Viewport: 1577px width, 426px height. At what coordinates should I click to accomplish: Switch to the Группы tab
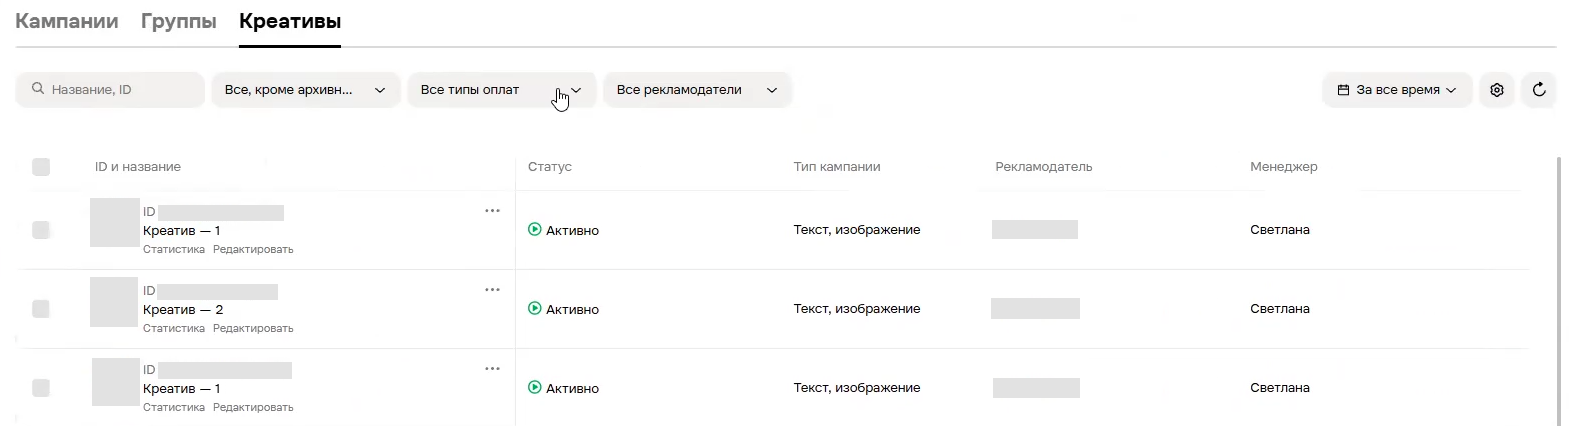[x=179, y=21]
